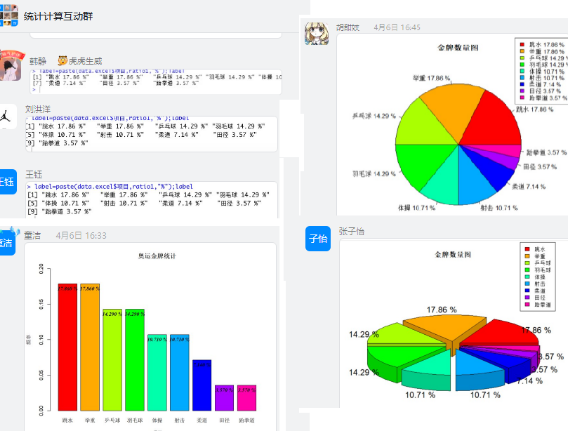Screen dimensions: 568x431
Task: Open the 3D exploded pie chart image
Action: tap(454, 323)
